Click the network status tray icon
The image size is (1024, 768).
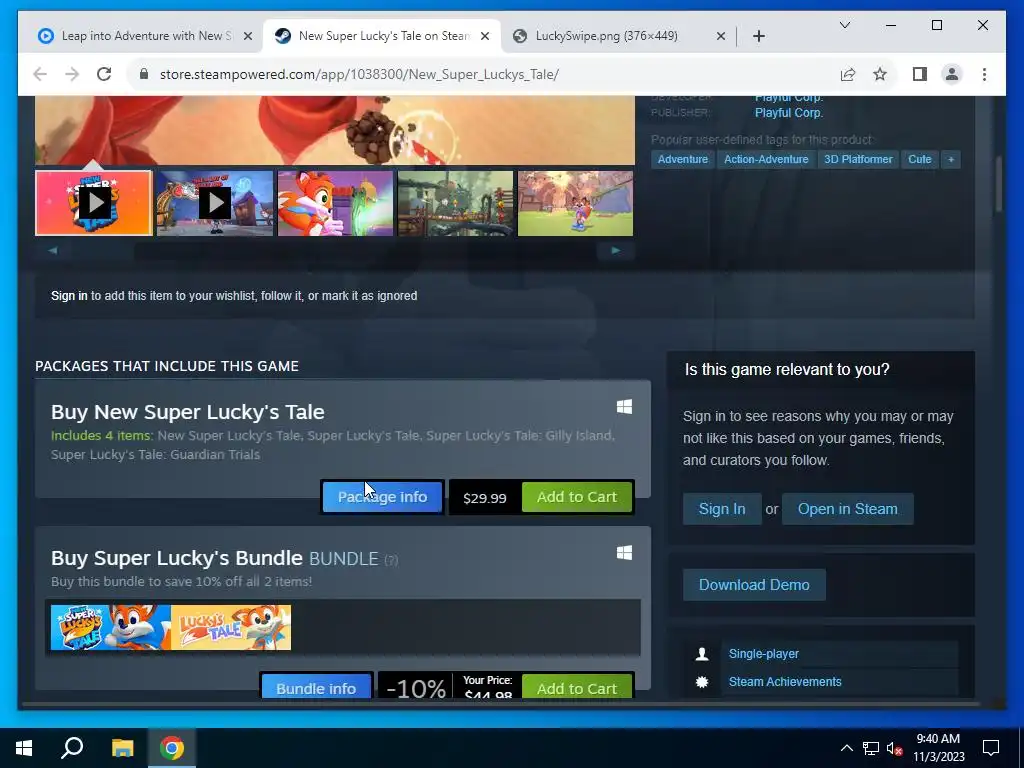pyautogui.click(x=871, y=748)
